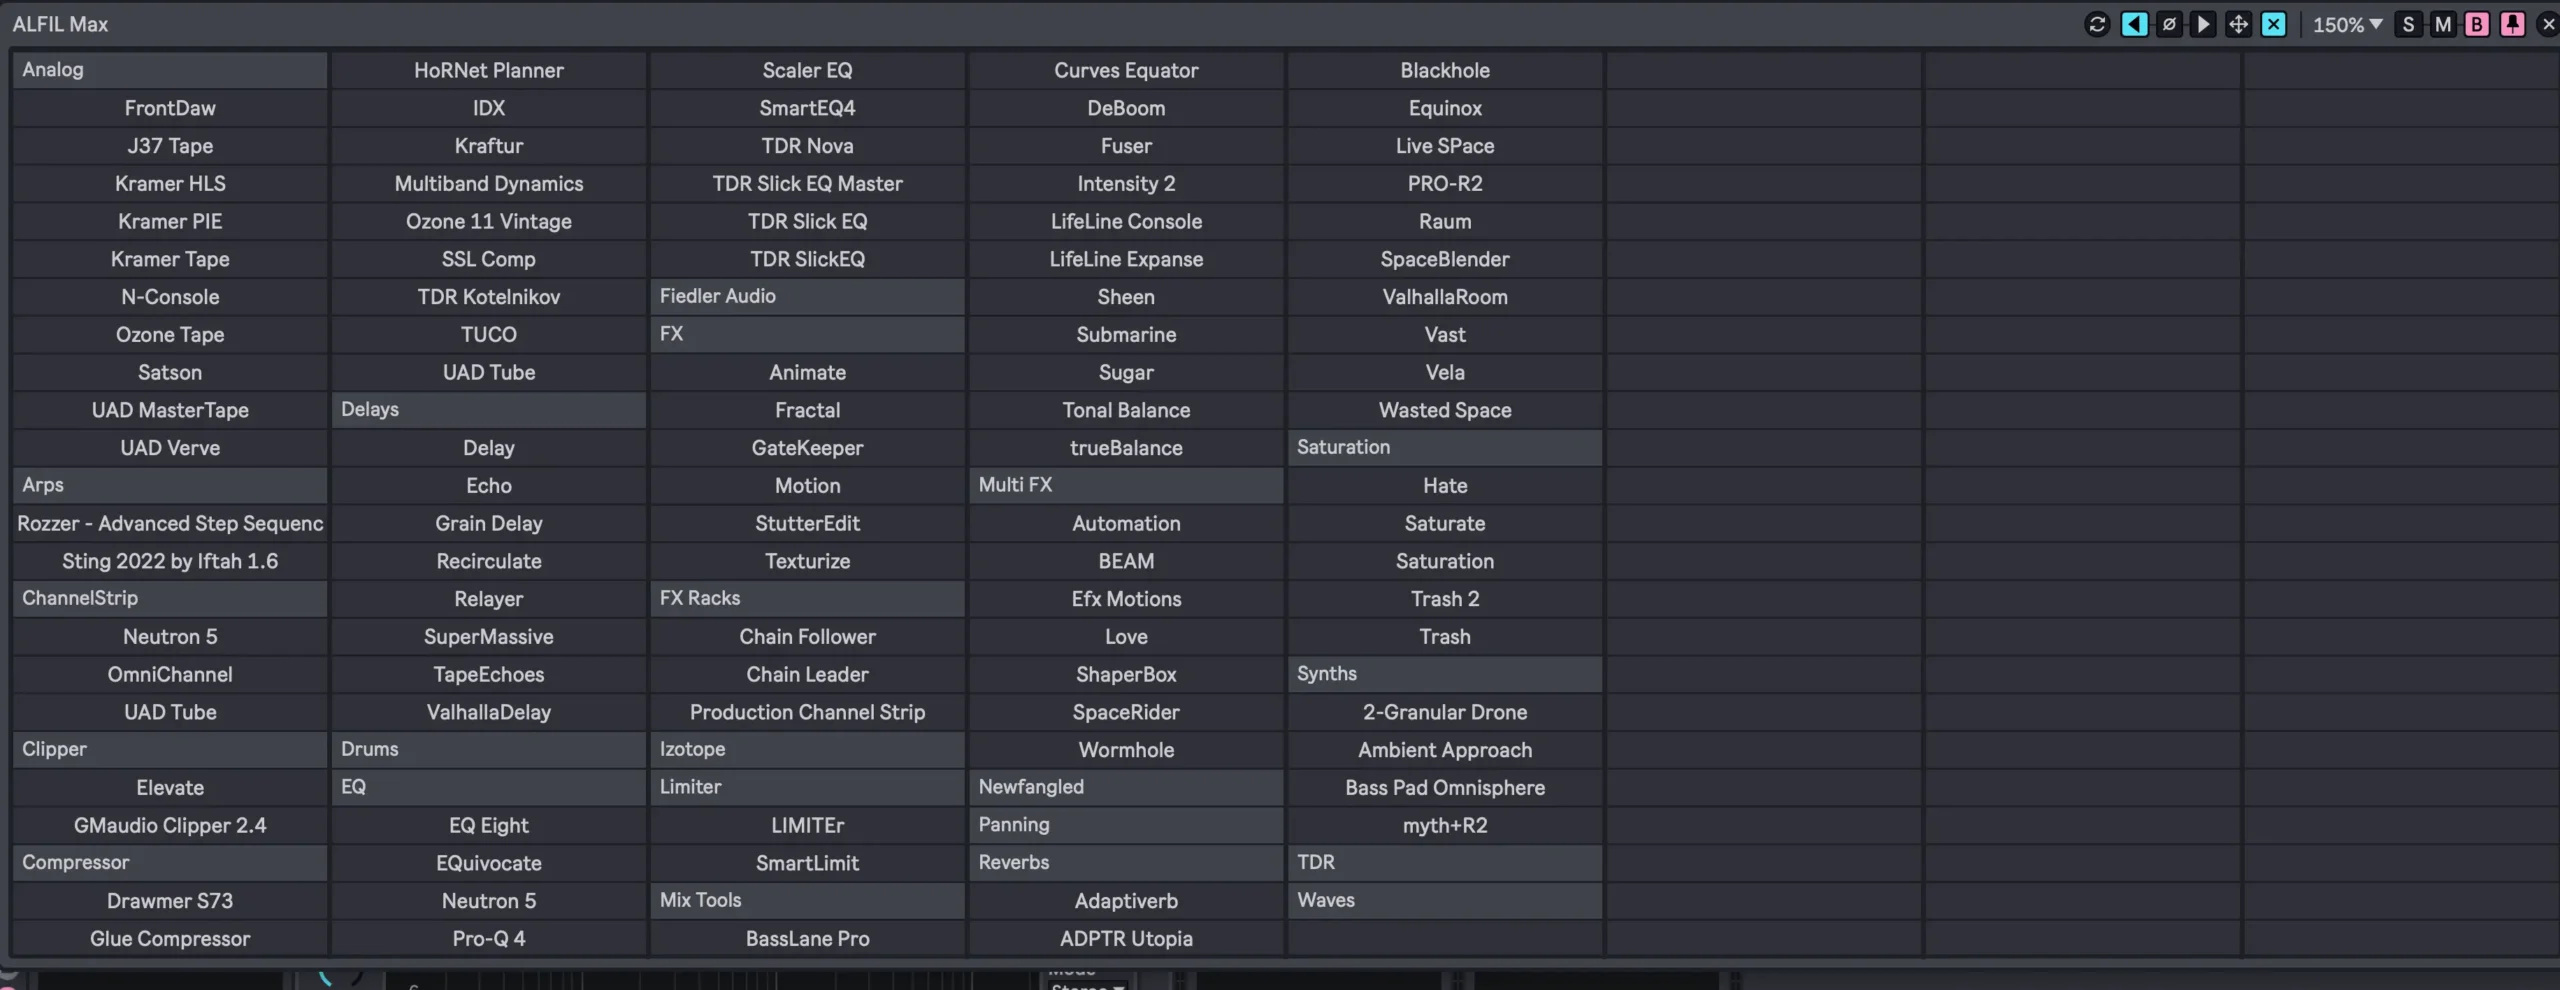The image size is (2560, 990).
Task: Click the M mute icon
Action: [x=2443, y=24]
